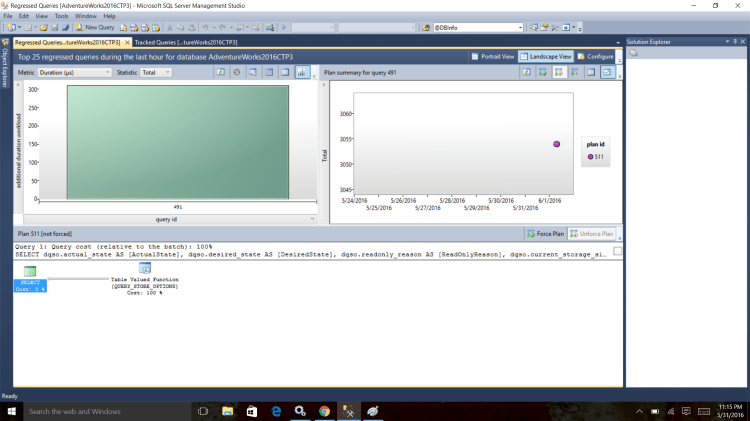Toggle Landscape View layout

[548, 57]
